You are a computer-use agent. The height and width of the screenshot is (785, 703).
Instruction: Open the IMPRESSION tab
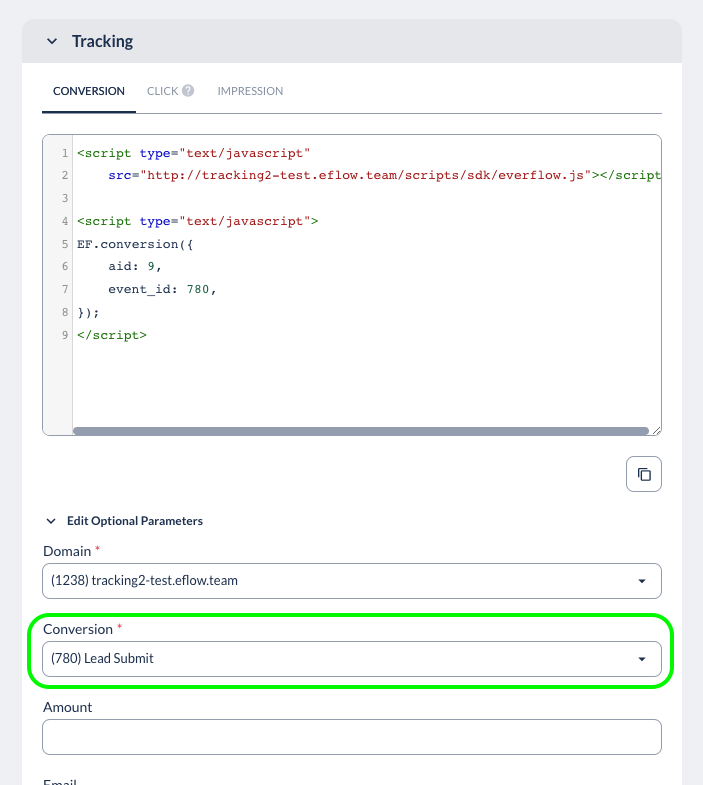pyautogui.click(x=250, y=91)
